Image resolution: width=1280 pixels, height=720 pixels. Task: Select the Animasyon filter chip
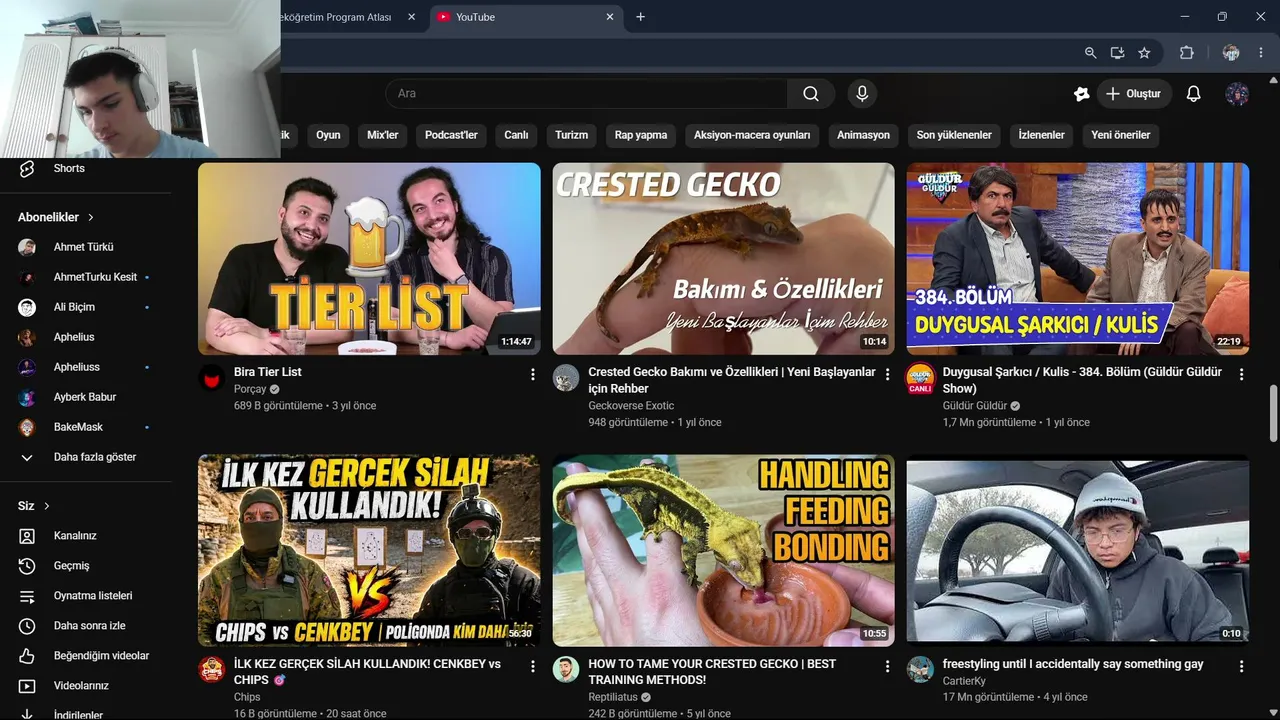pos(863,135)
